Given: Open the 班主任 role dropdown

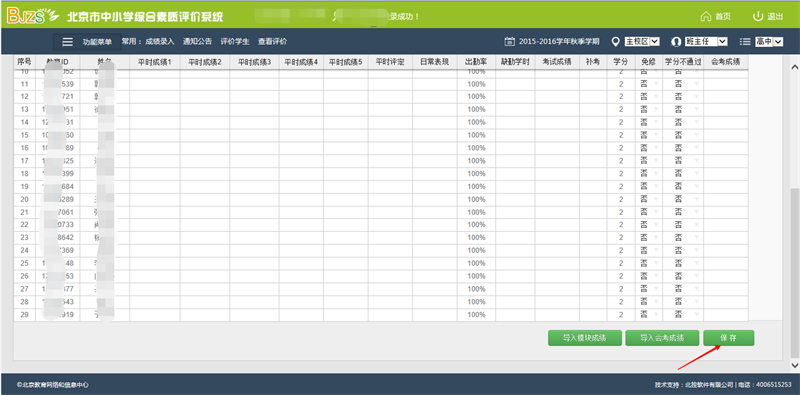Looking at the screenshot, I should [x=706, y=41].
